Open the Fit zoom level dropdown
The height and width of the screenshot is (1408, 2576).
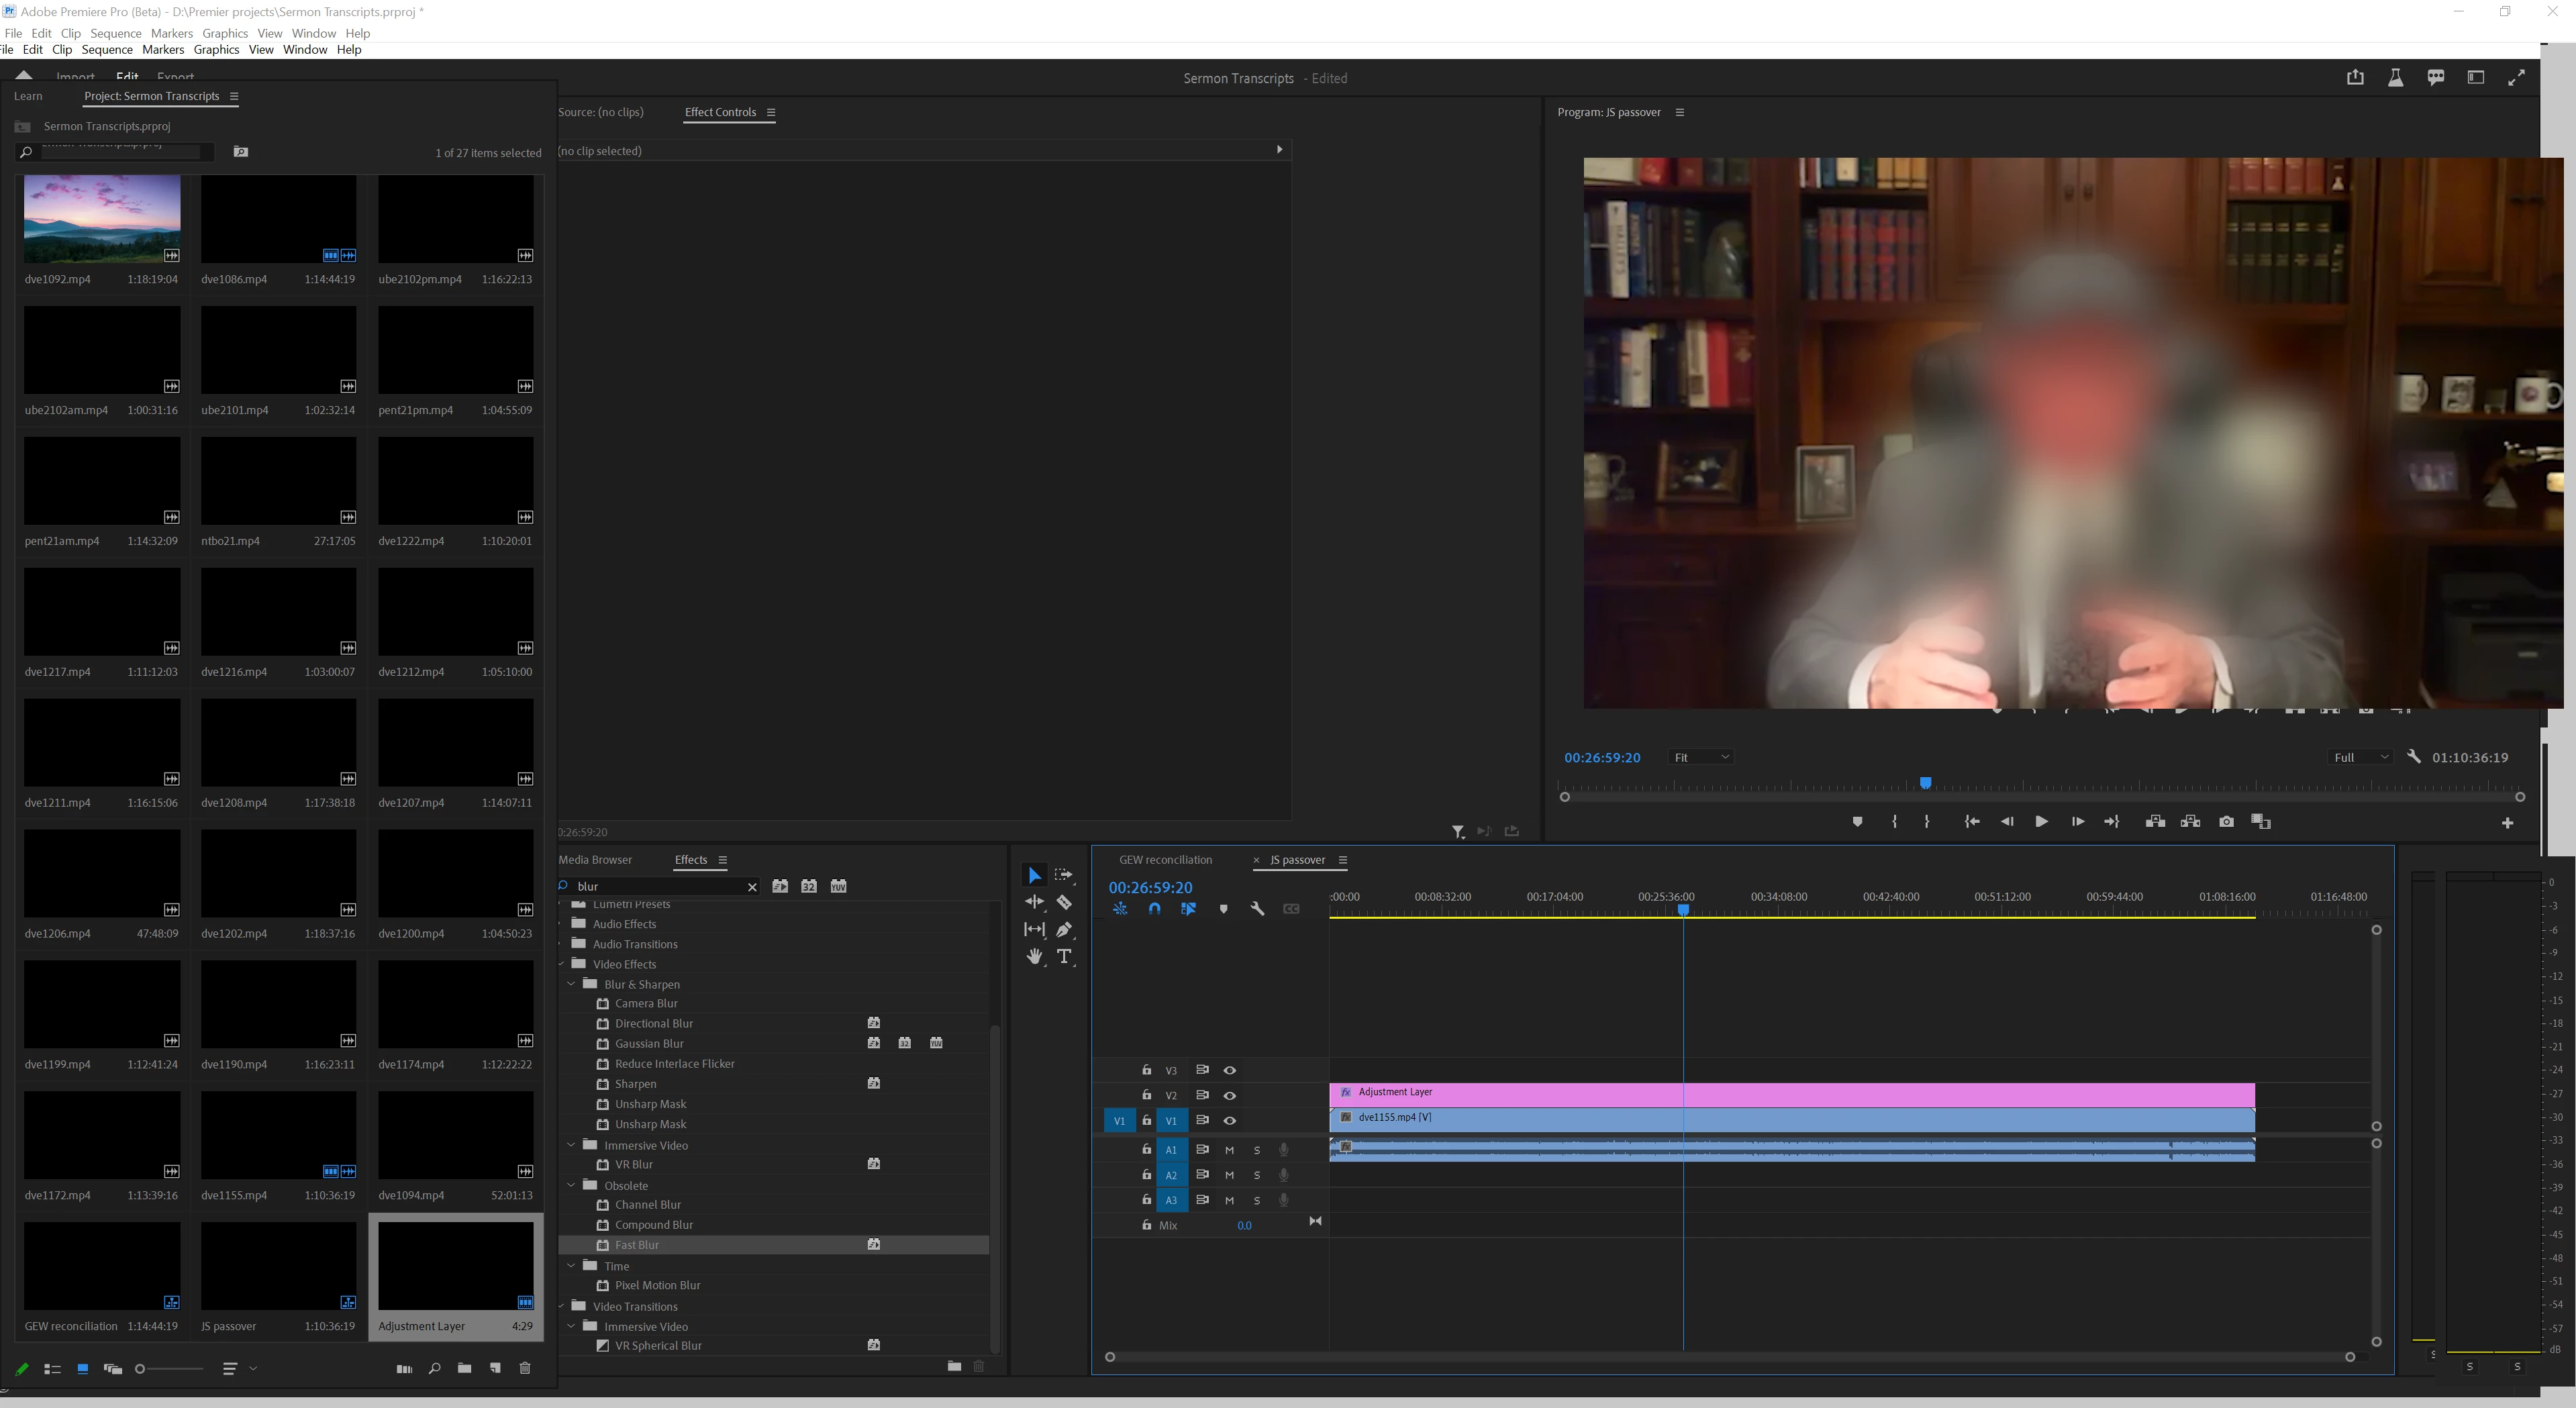tap(1701, 758)
